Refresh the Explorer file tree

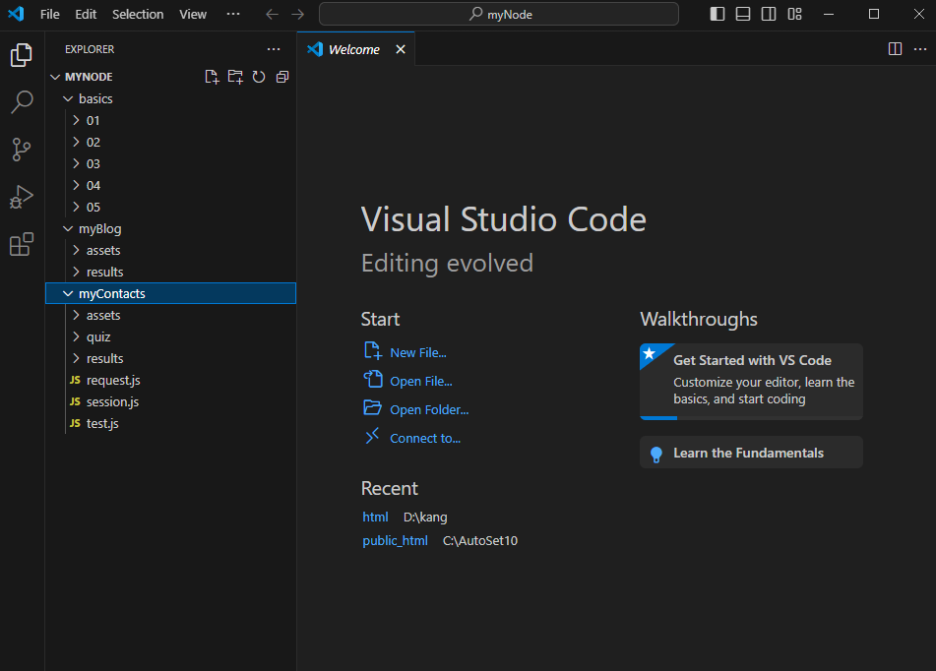point(258,77)
